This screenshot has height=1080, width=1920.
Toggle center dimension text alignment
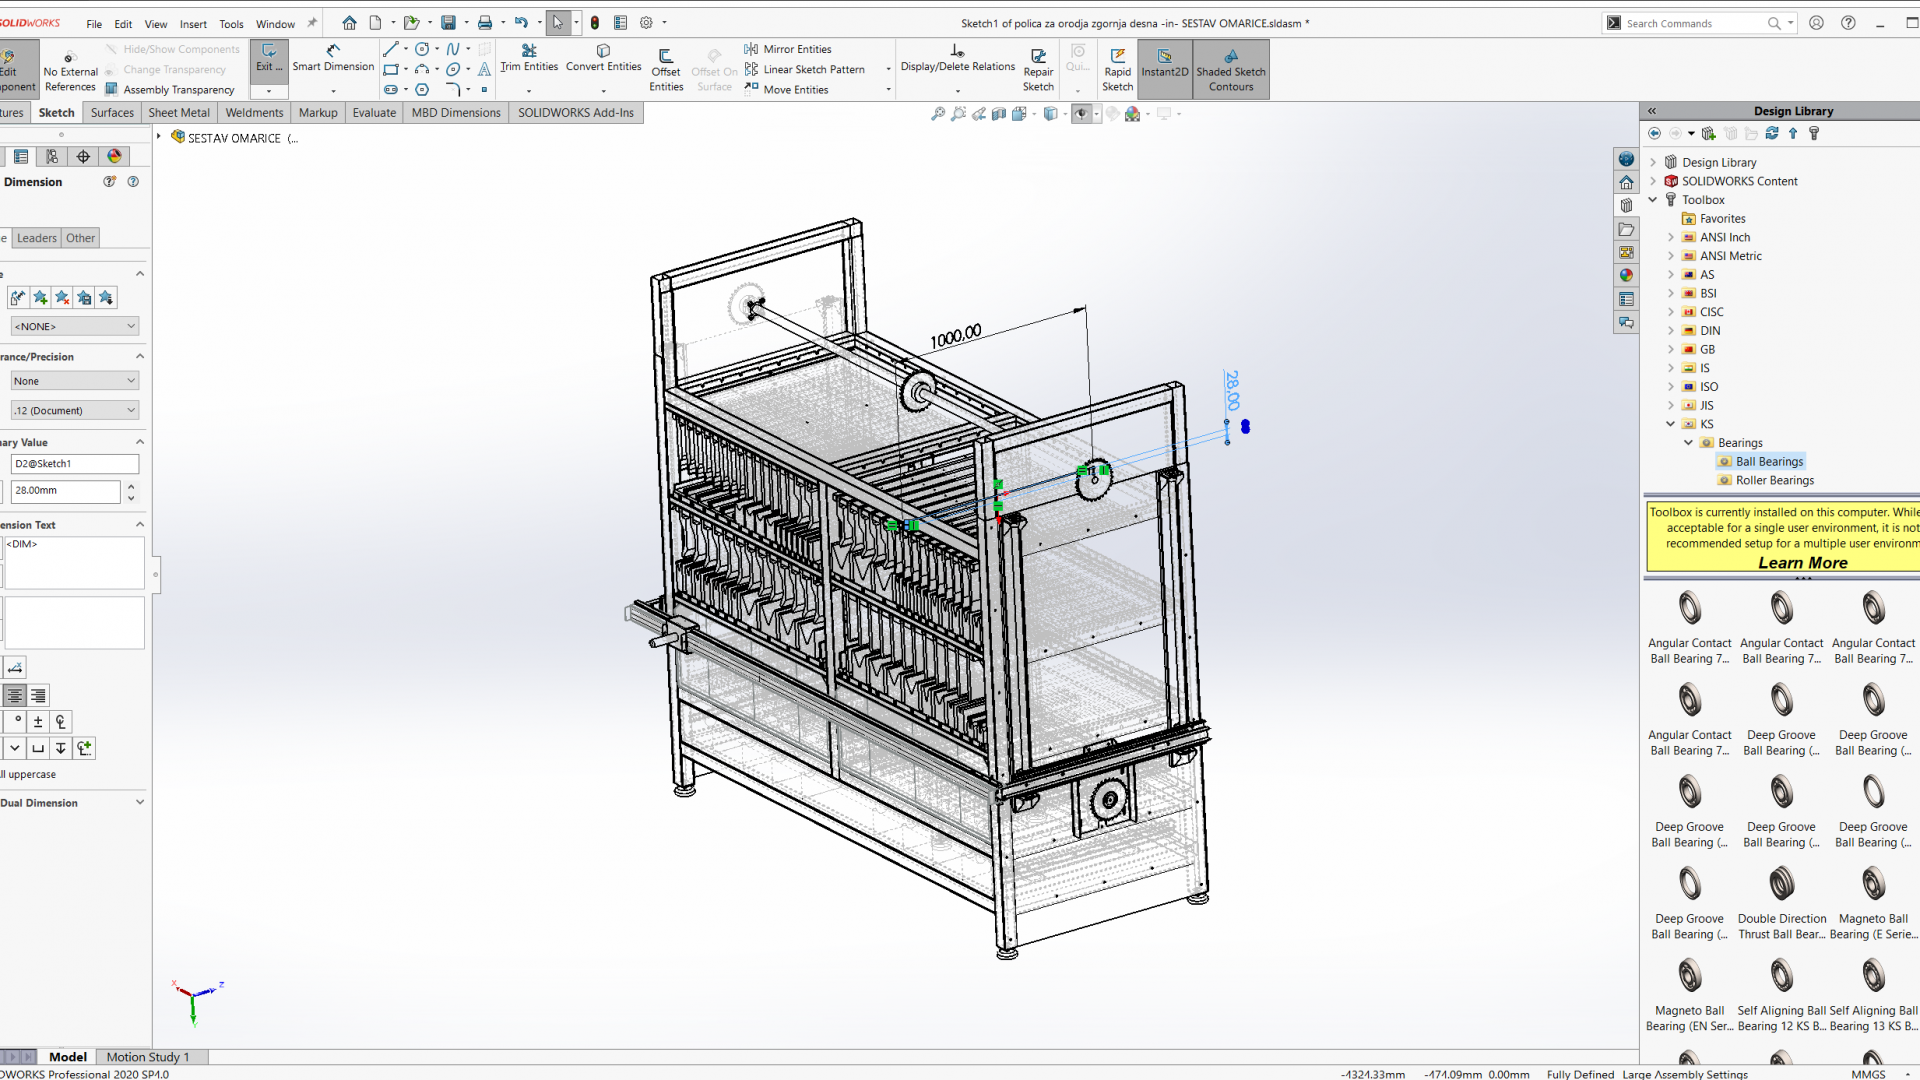(15, 695)
